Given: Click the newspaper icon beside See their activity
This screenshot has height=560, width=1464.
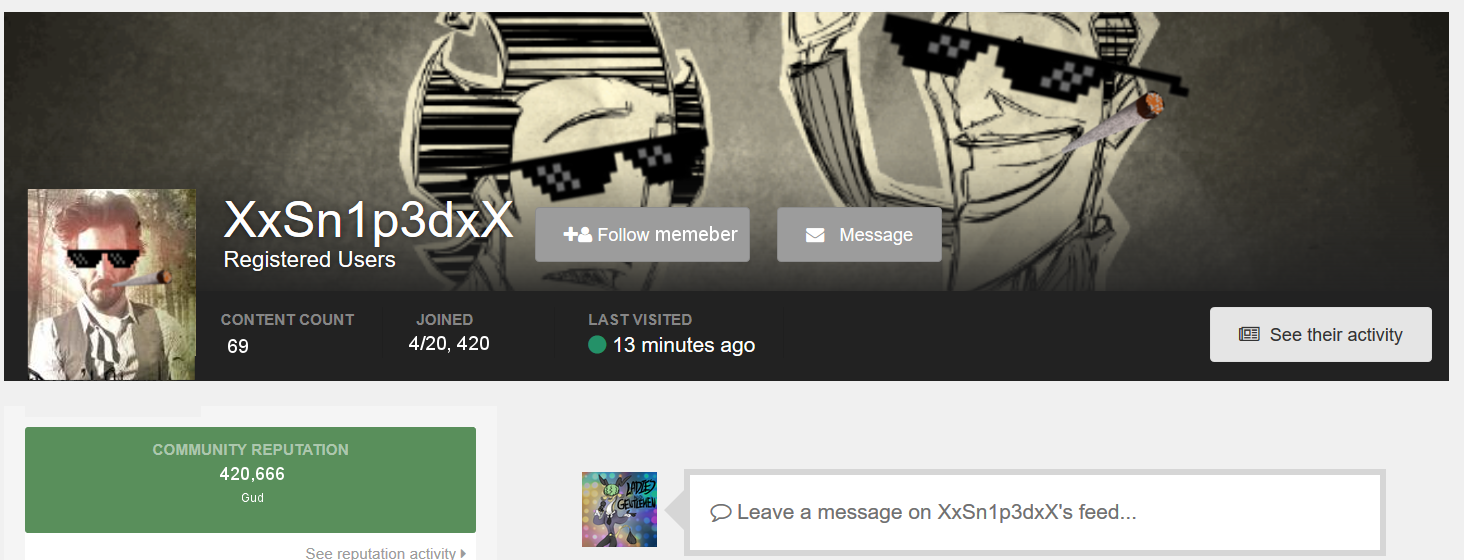Looking at the screenshot, I should point(1249,334).
